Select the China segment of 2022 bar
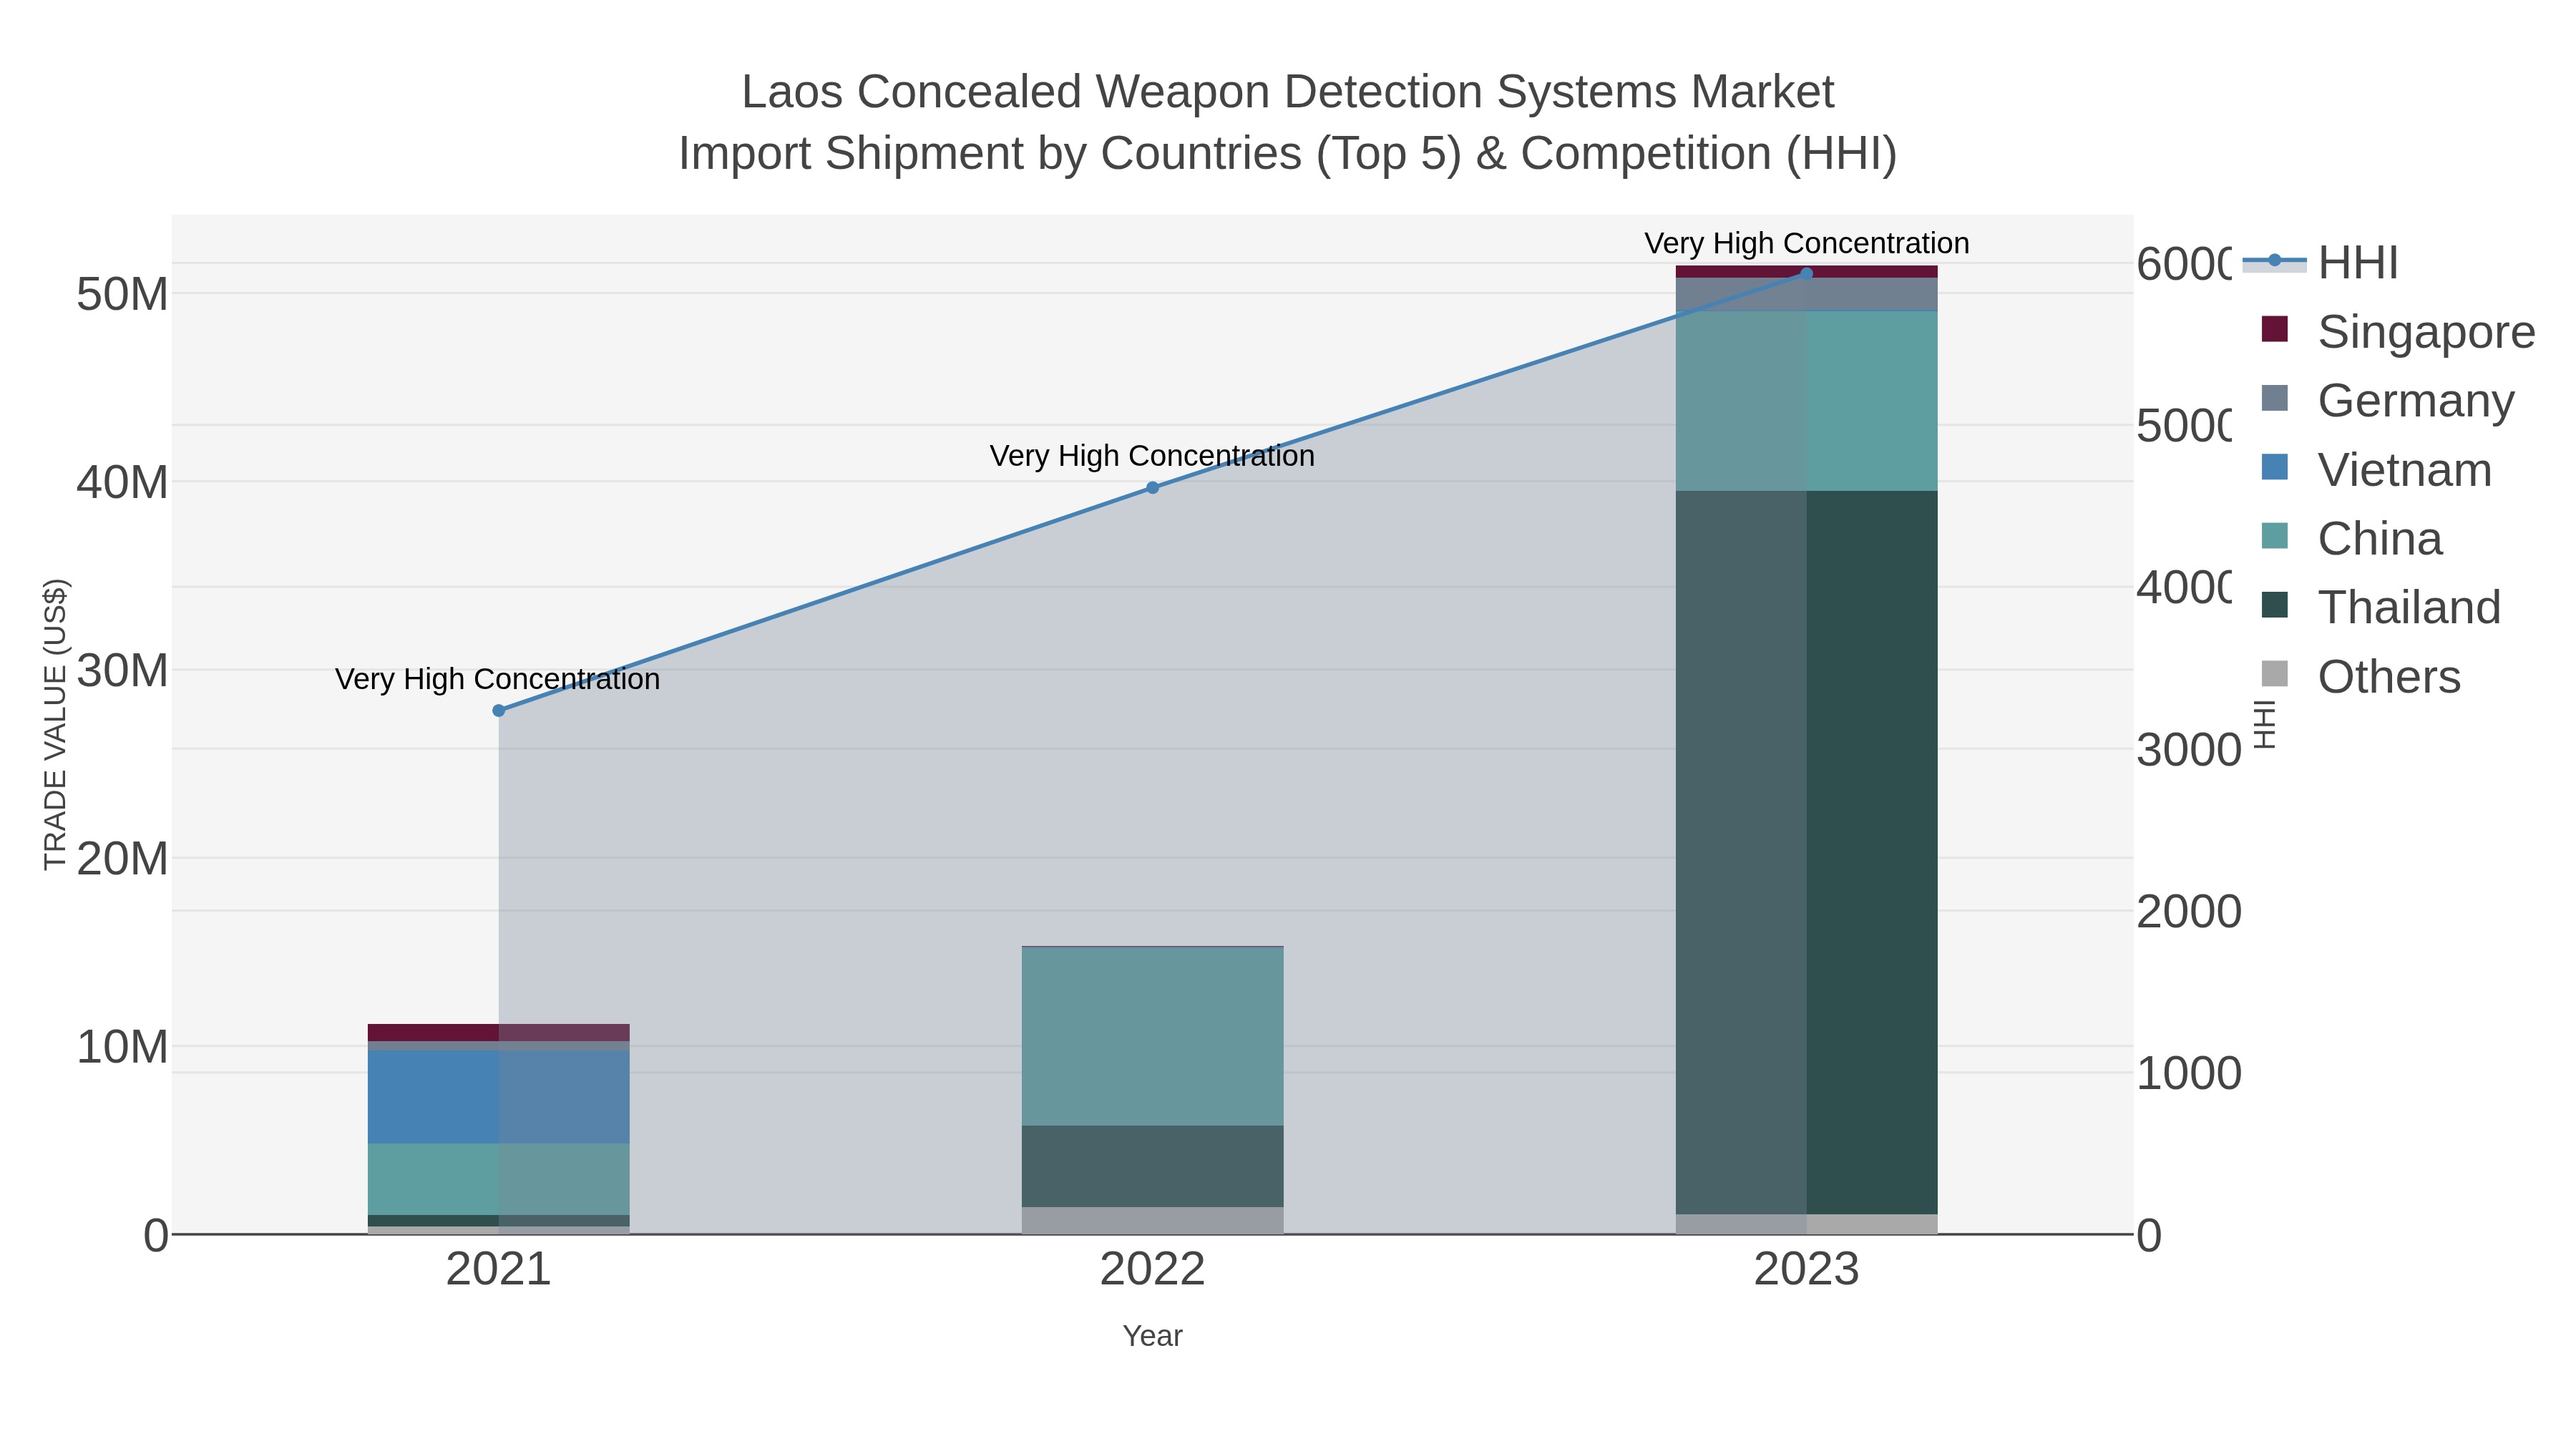The image size is (2576, 1449). pos(1152,1037)
